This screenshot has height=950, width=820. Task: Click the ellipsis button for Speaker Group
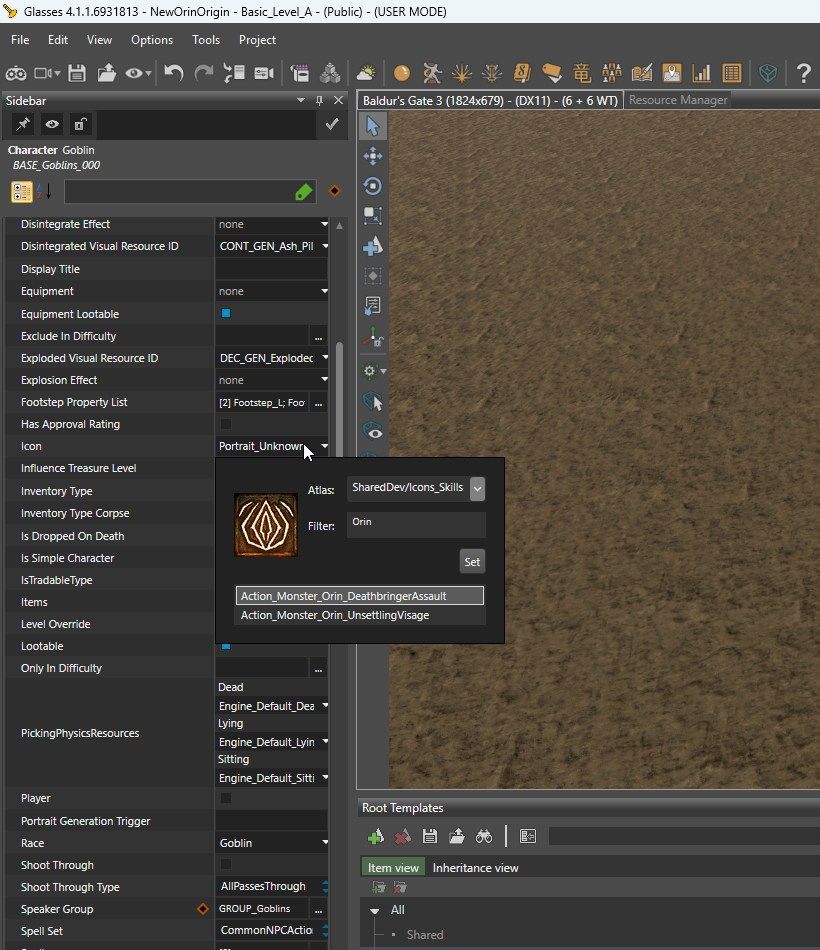tap(318, 909)
